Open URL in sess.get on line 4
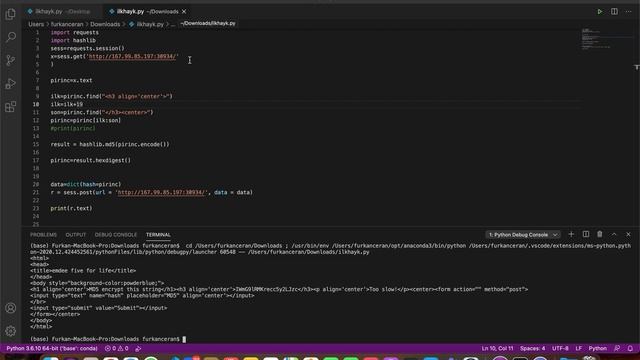This screenshot has height=360, width=640. pos(132,56)
